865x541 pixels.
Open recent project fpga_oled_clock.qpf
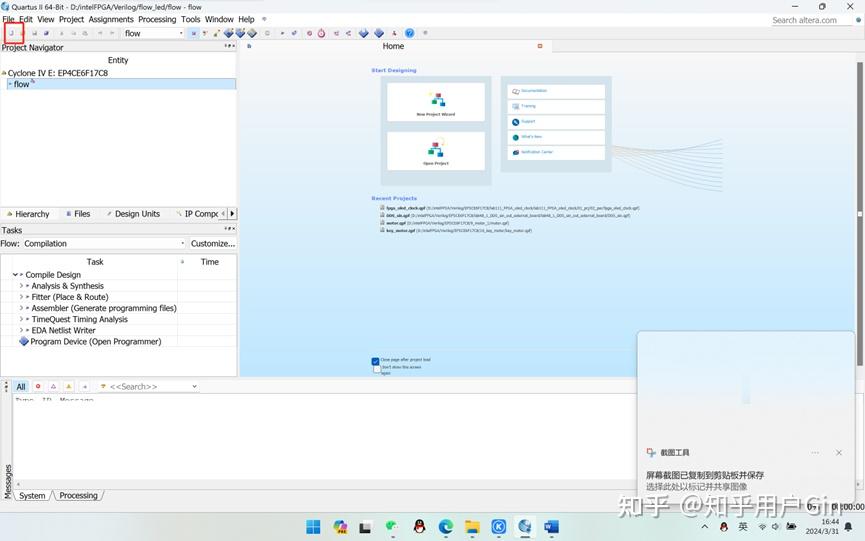pos(510,208)
